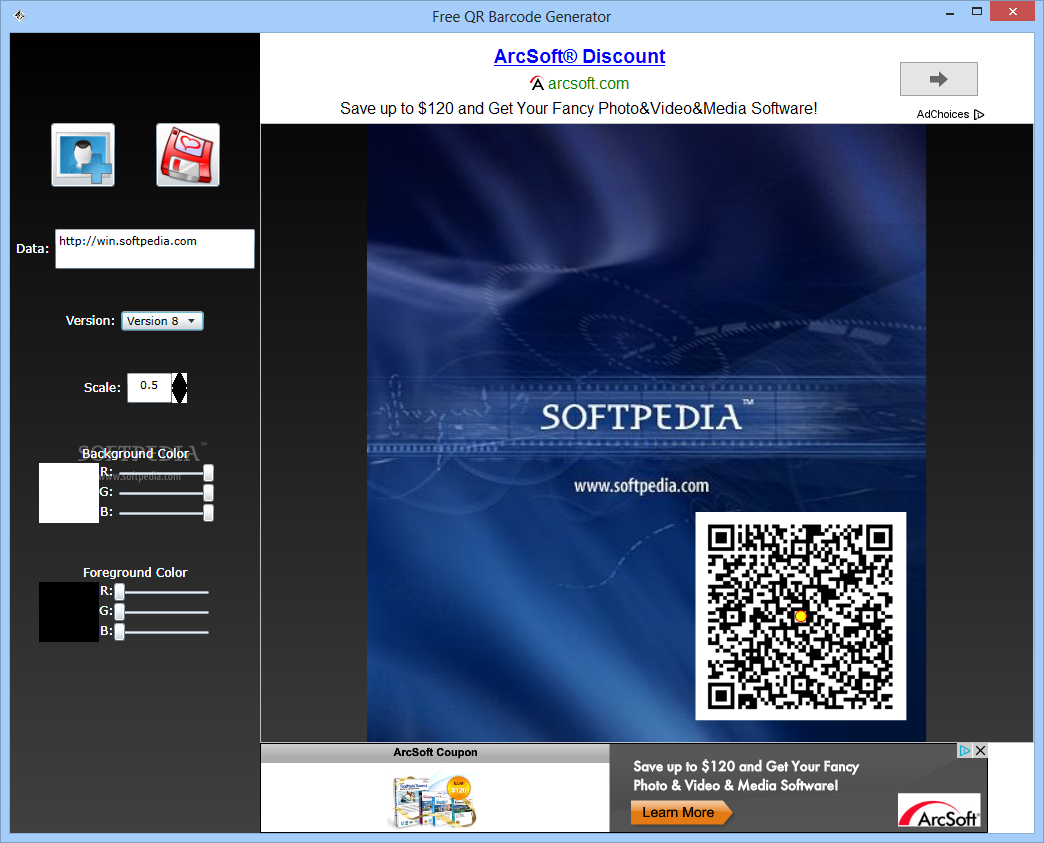Click the arrow button in top ad
Screen dimensions: 1044x843
tap(939, 79)
